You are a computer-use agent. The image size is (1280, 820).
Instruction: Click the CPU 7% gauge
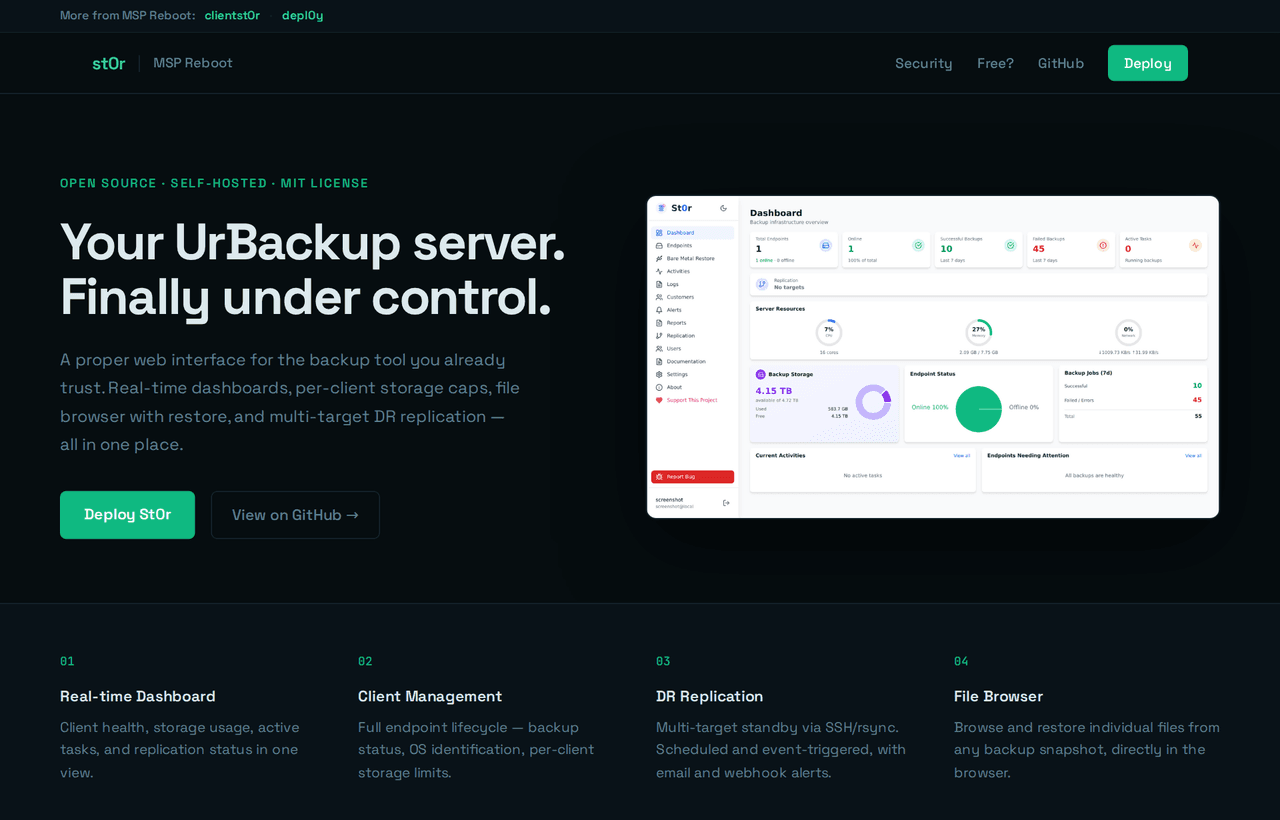[829, 332]
